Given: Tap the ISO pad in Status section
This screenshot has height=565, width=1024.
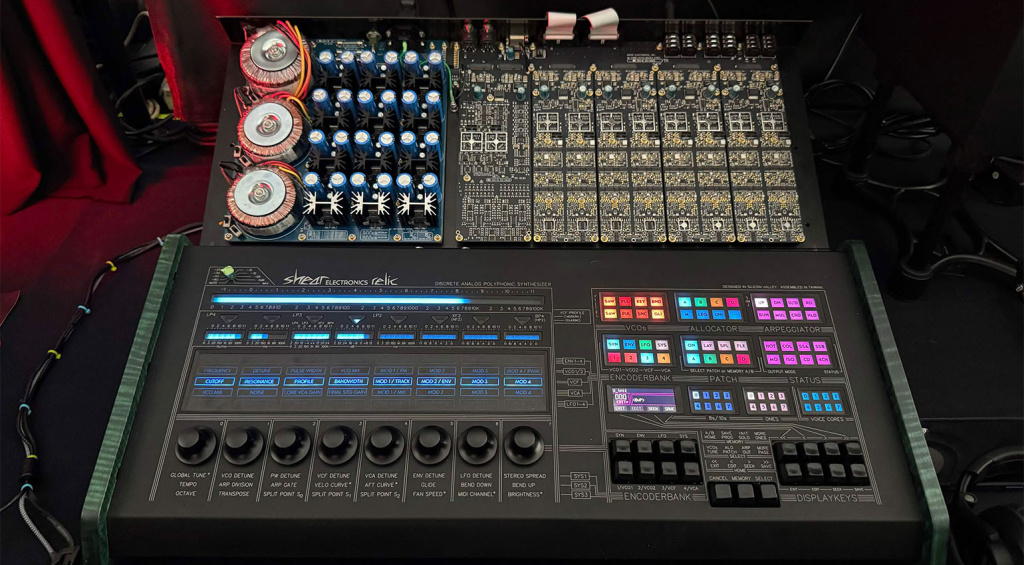Looking at the screenshot, I should [790, 360].
